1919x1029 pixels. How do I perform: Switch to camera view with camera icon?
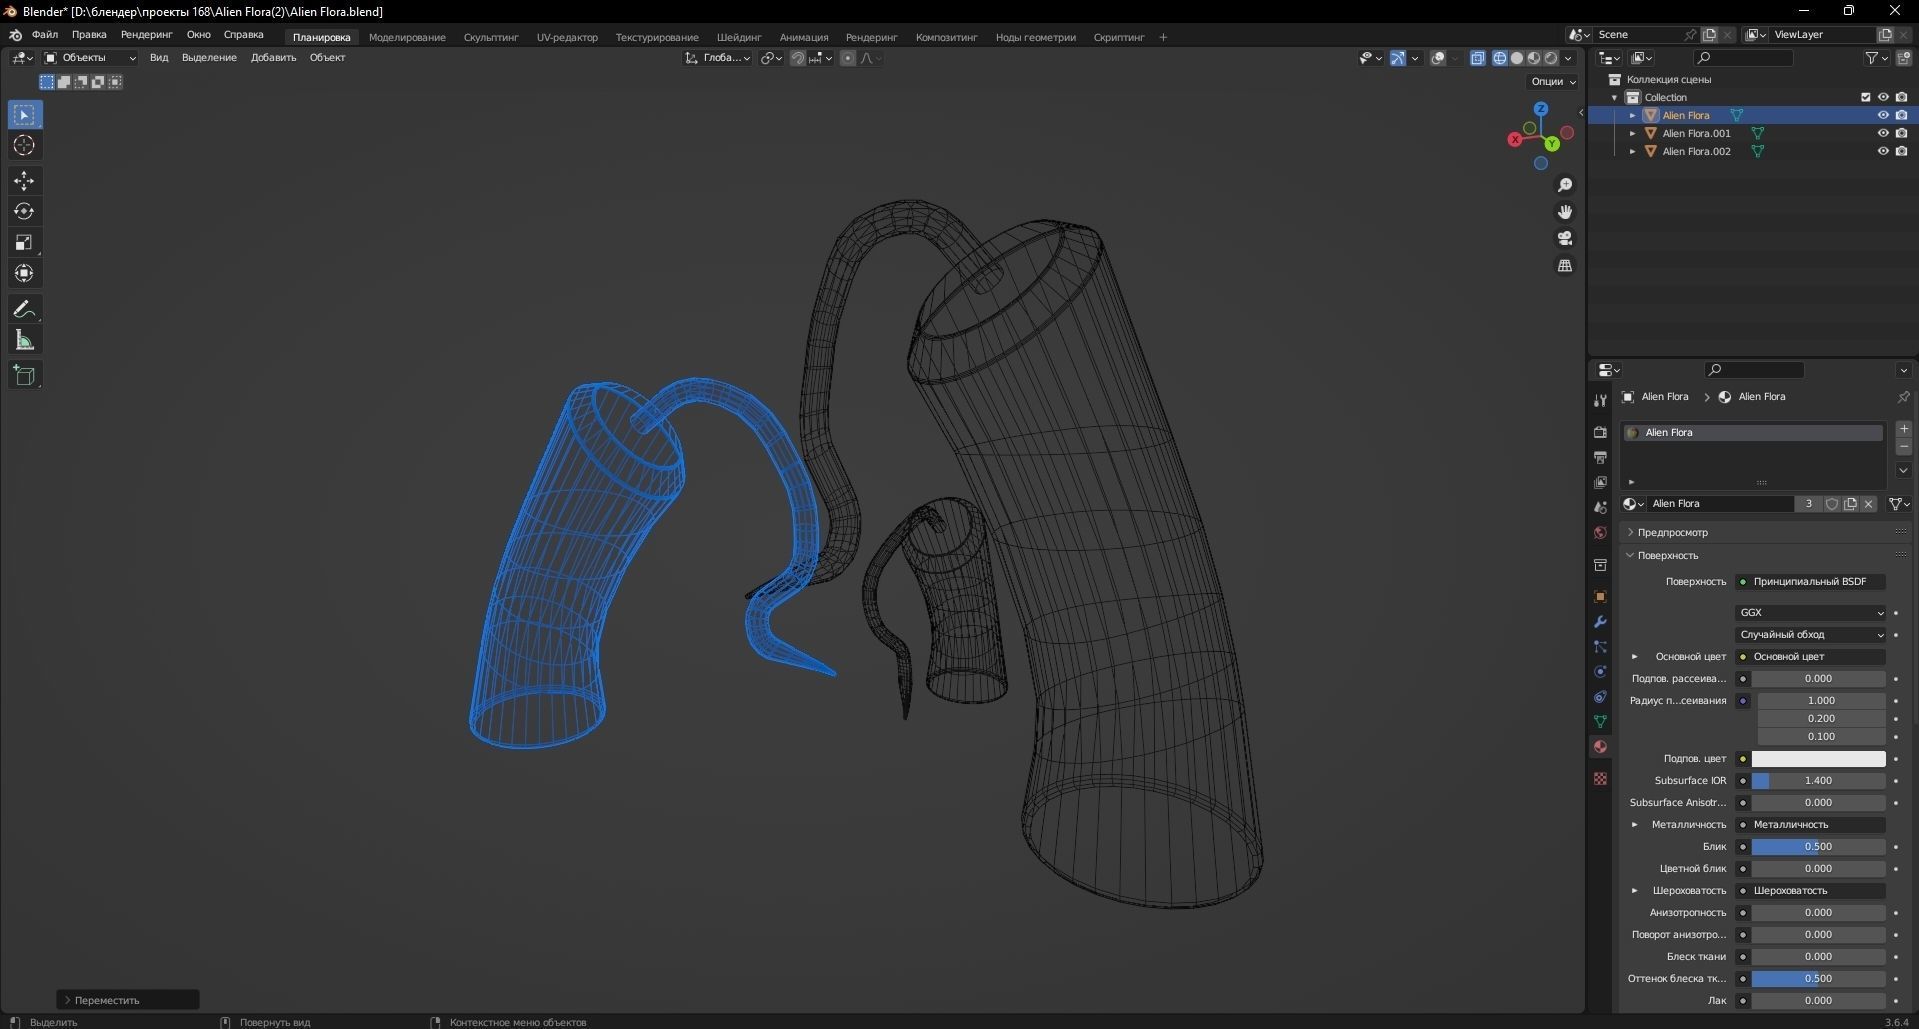(x=1565, y=238)
